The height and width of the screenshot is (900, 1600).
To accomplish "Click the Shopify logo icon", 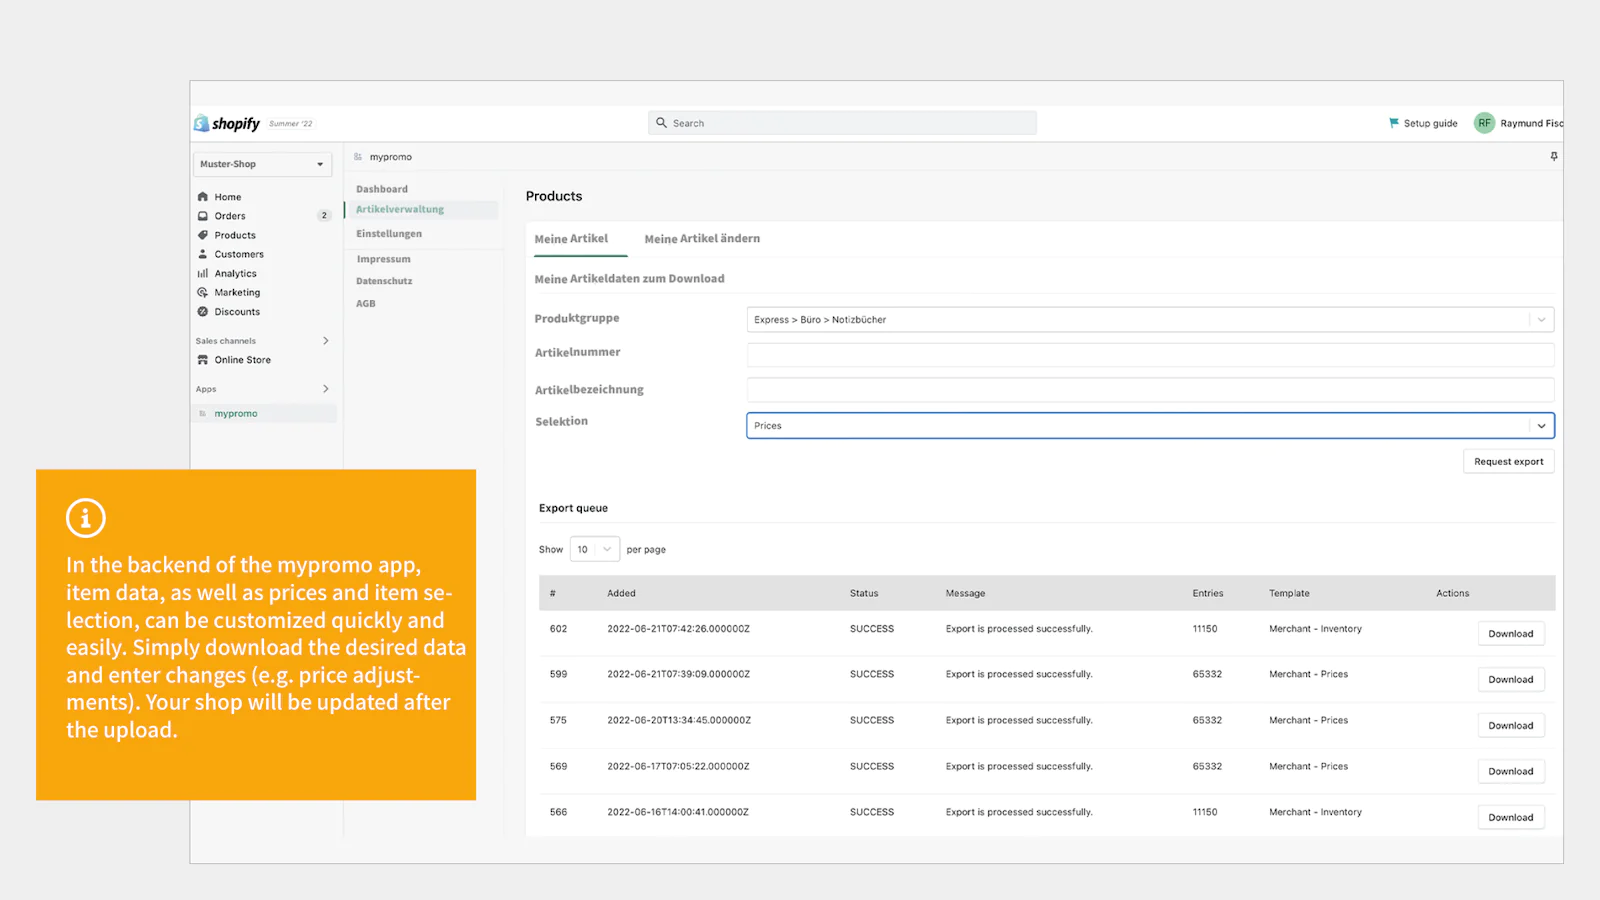I will click(x=202, y=123).
